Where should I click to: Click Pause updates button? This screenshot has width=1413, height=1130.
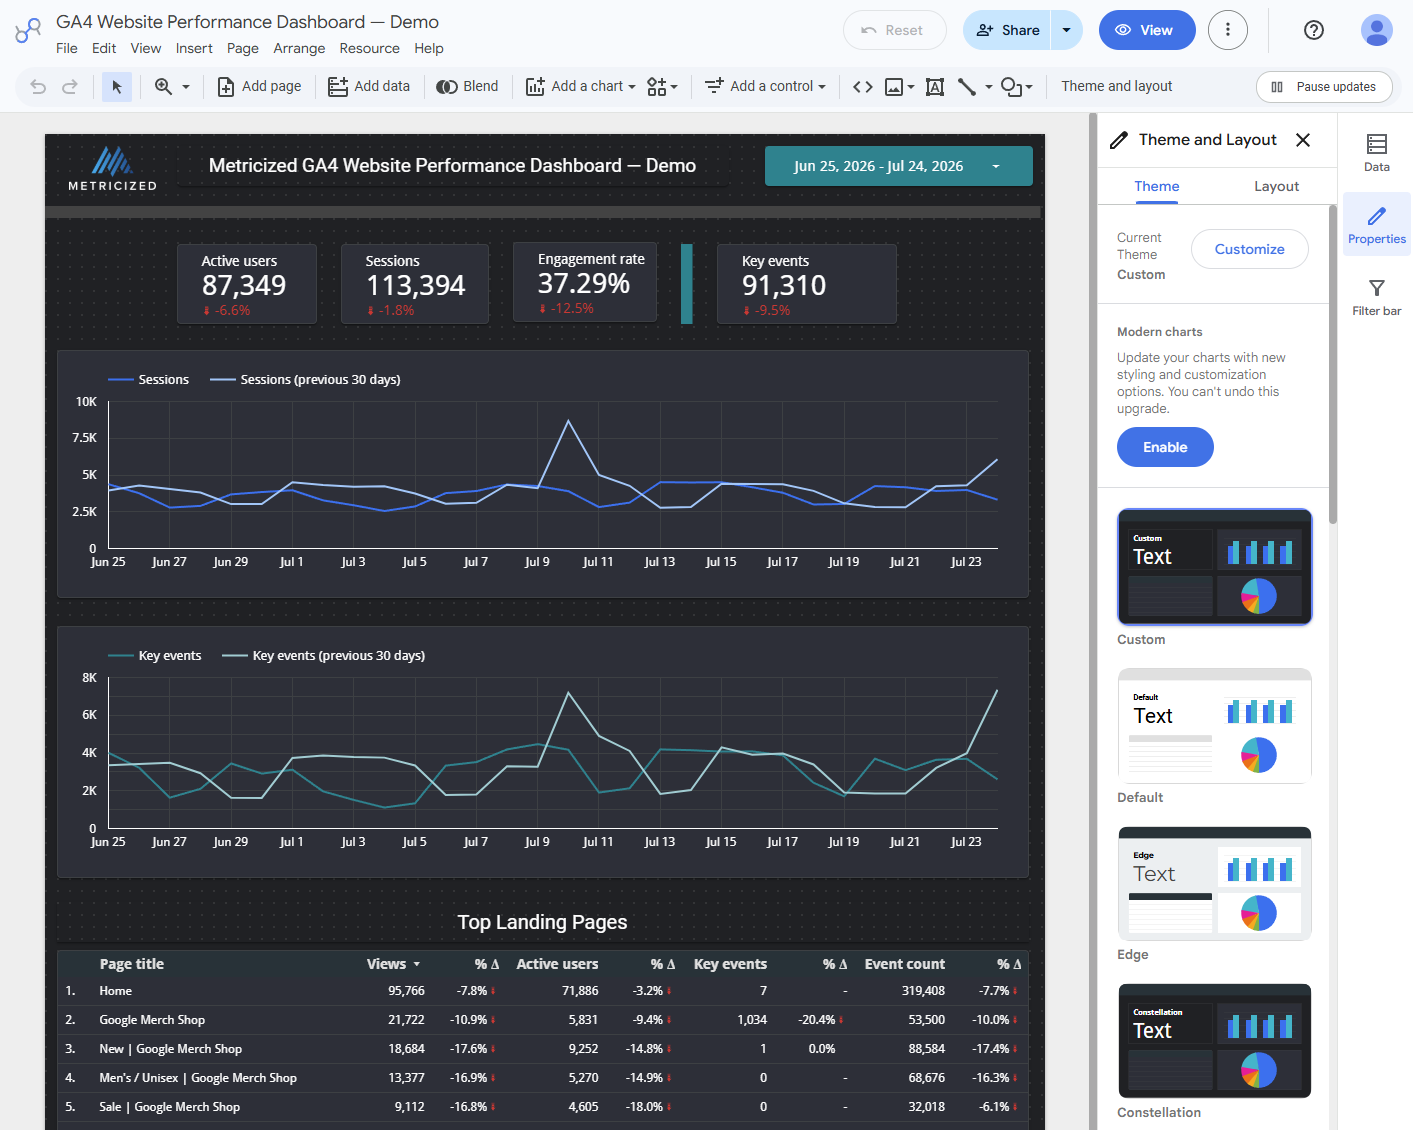[1324, 87]
